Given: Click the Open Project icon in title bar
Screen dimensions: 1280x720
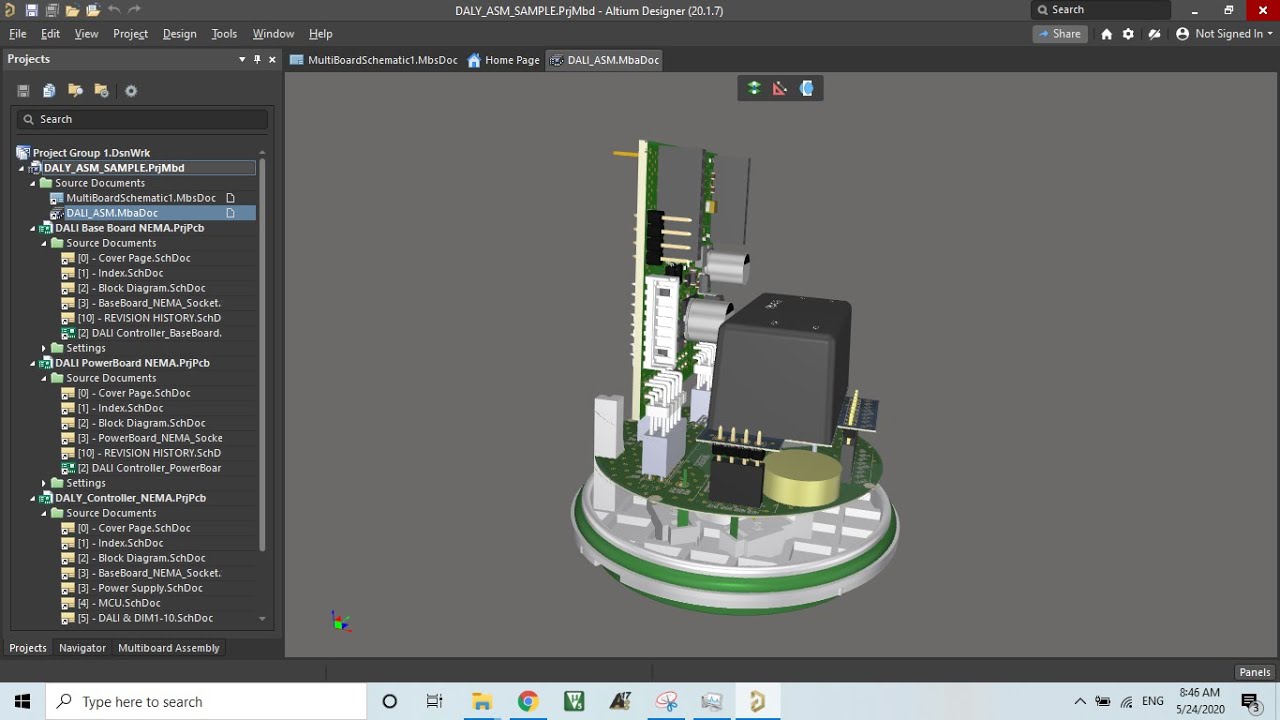Looking at the screenshot, I should coord(93,10).
